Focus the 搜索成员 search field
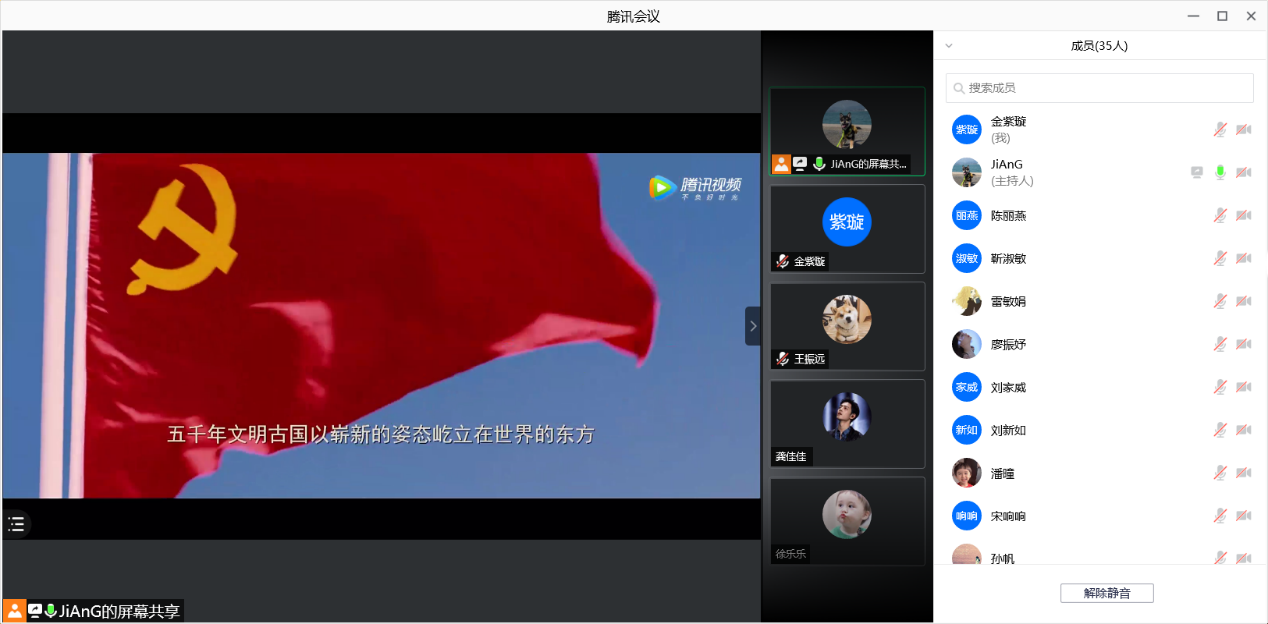The width and height of the screenshot is (1268, 624). tap(1100, 88)
